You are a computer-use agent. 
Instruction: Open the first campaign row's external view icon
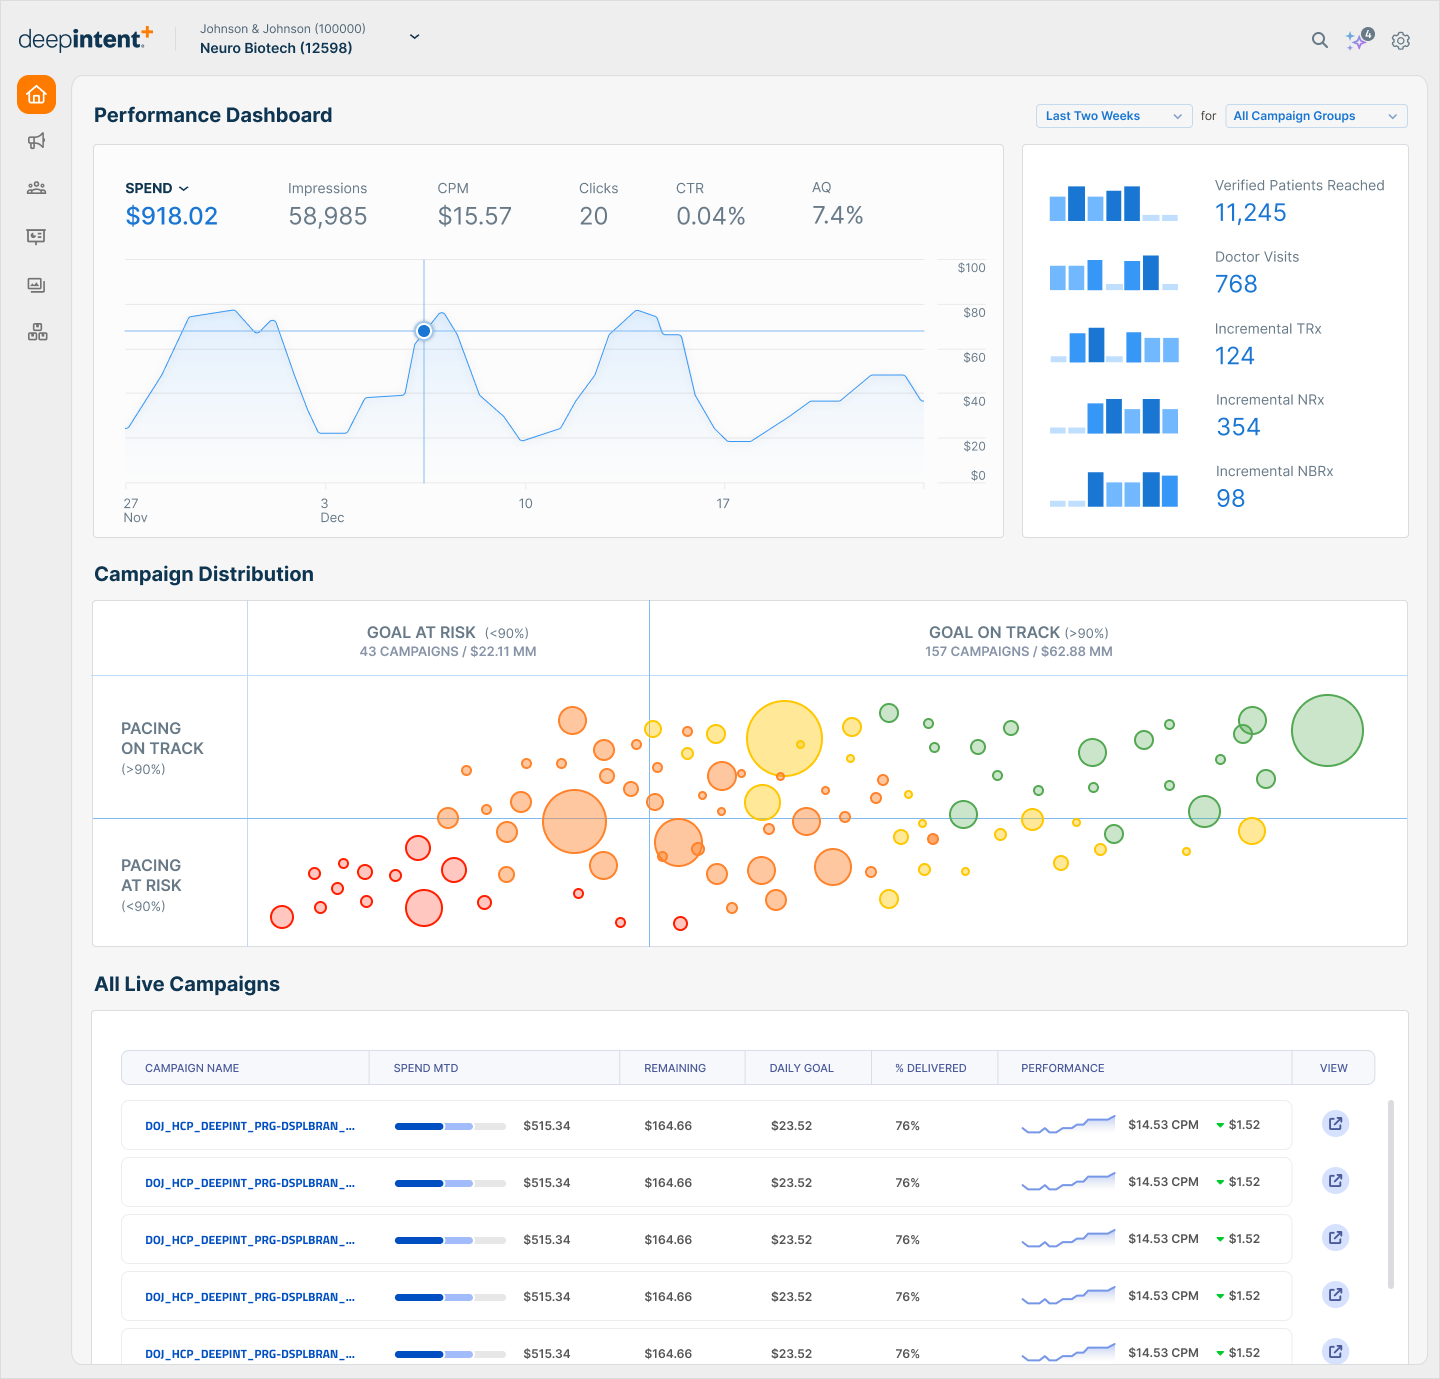click(1335, 1124)
